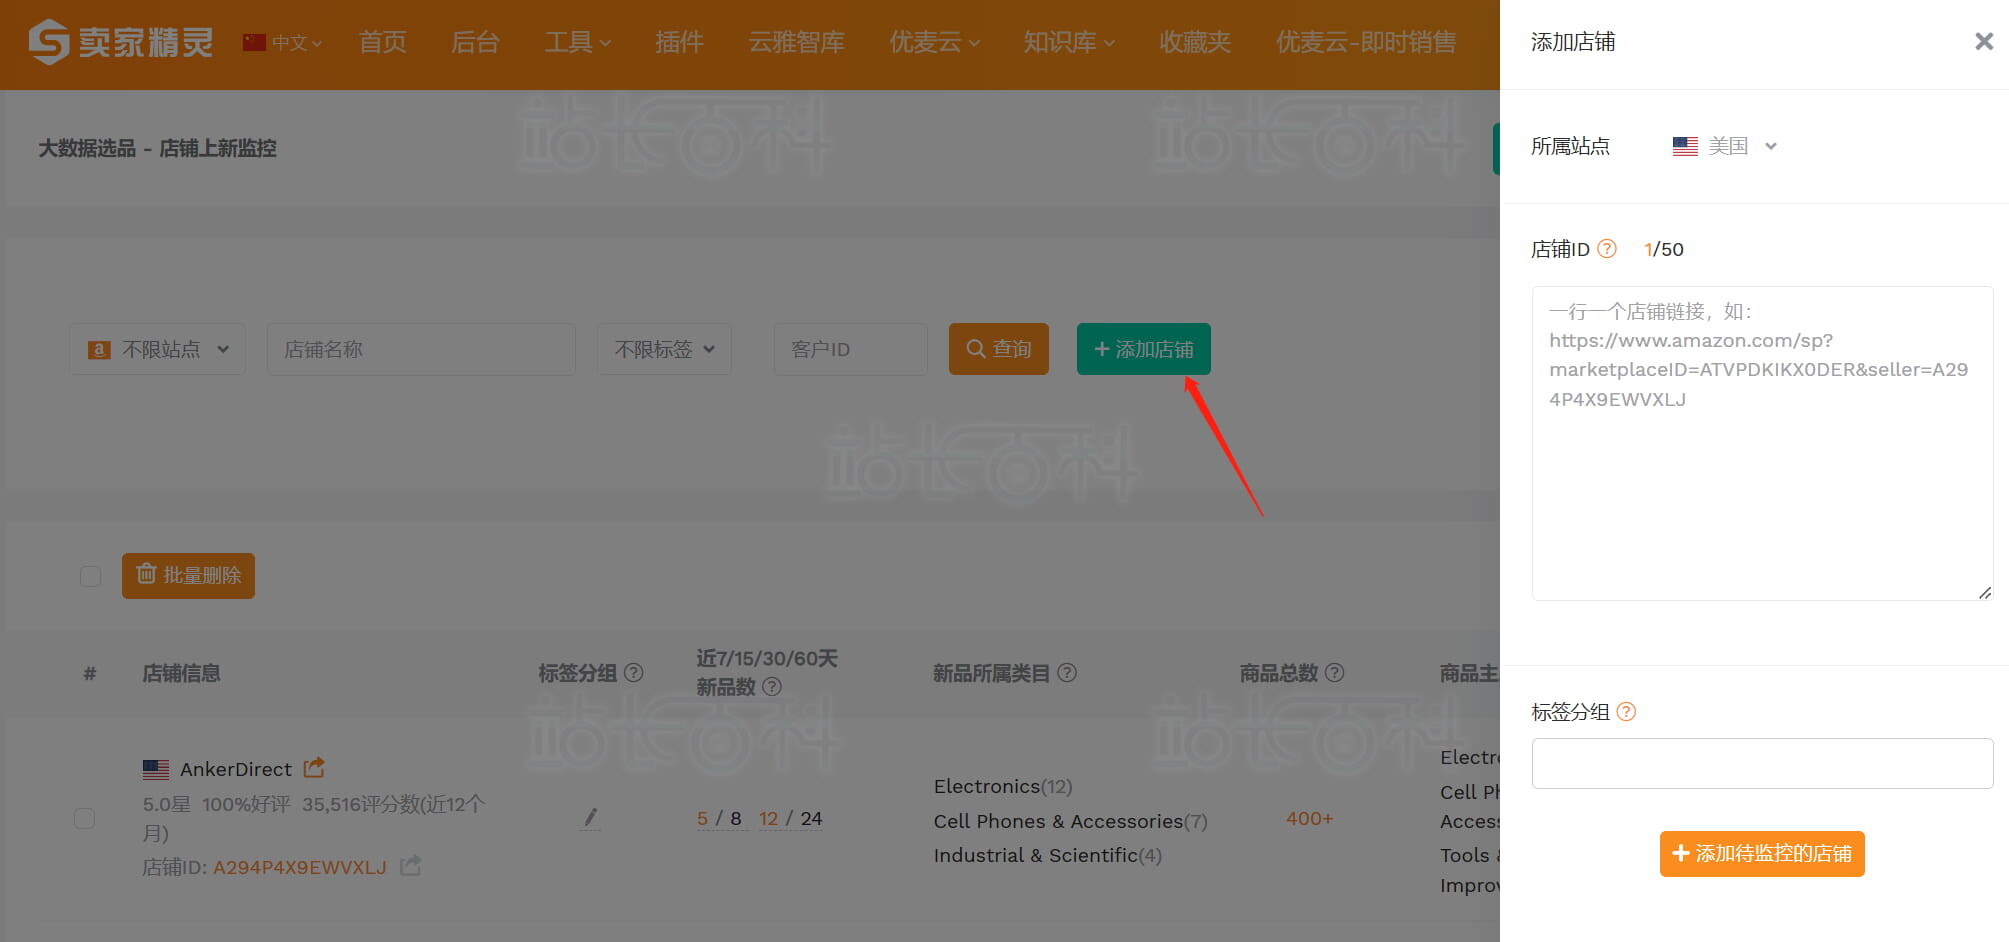Open the 不限站点 dropdown filter
Screen dimensions: 2009x942
[x=158, y=349]
